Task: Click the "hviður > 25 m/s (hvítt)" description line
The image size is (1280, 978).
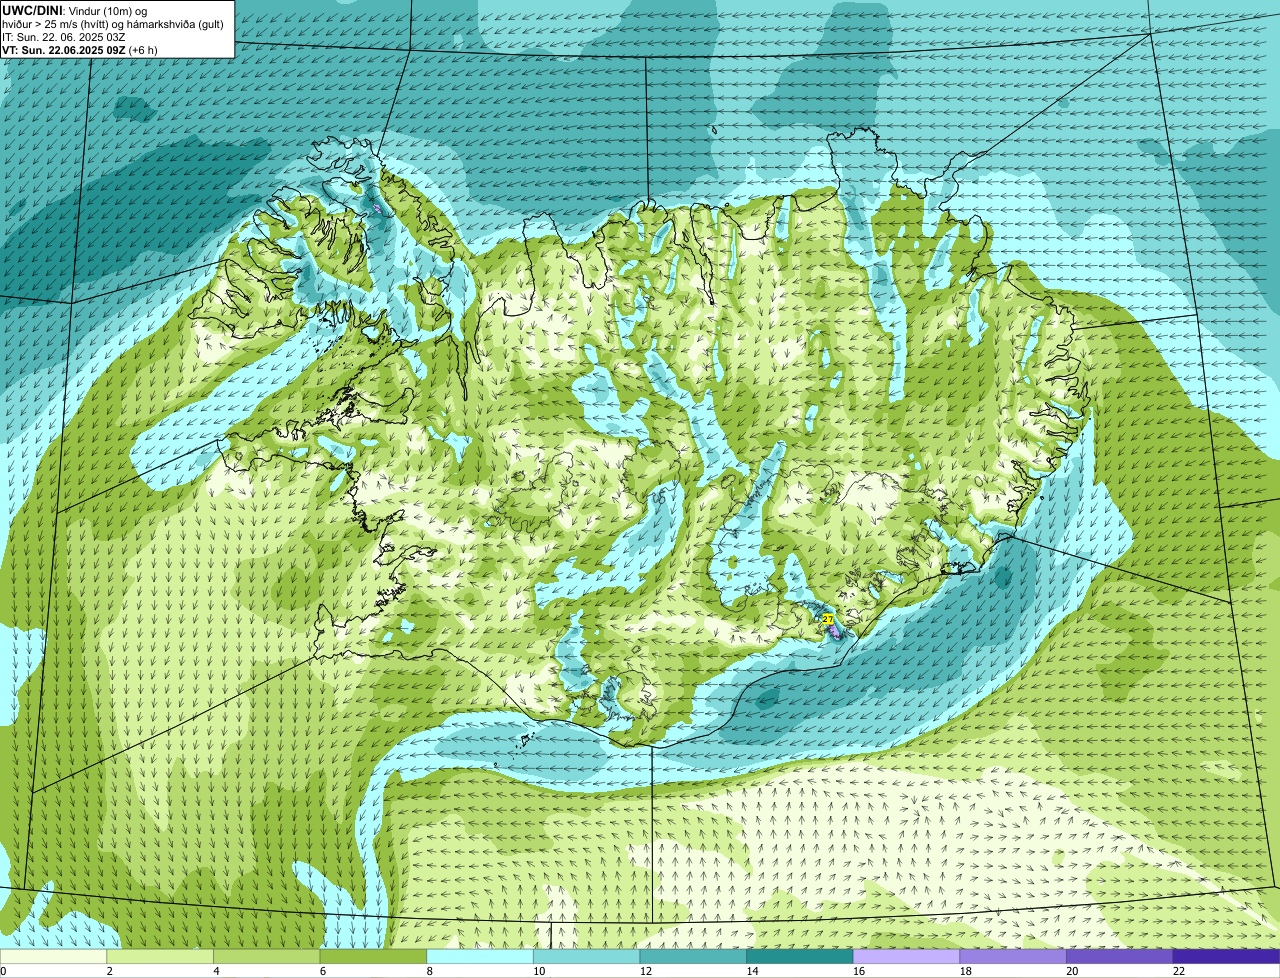Action: [112, 23]
